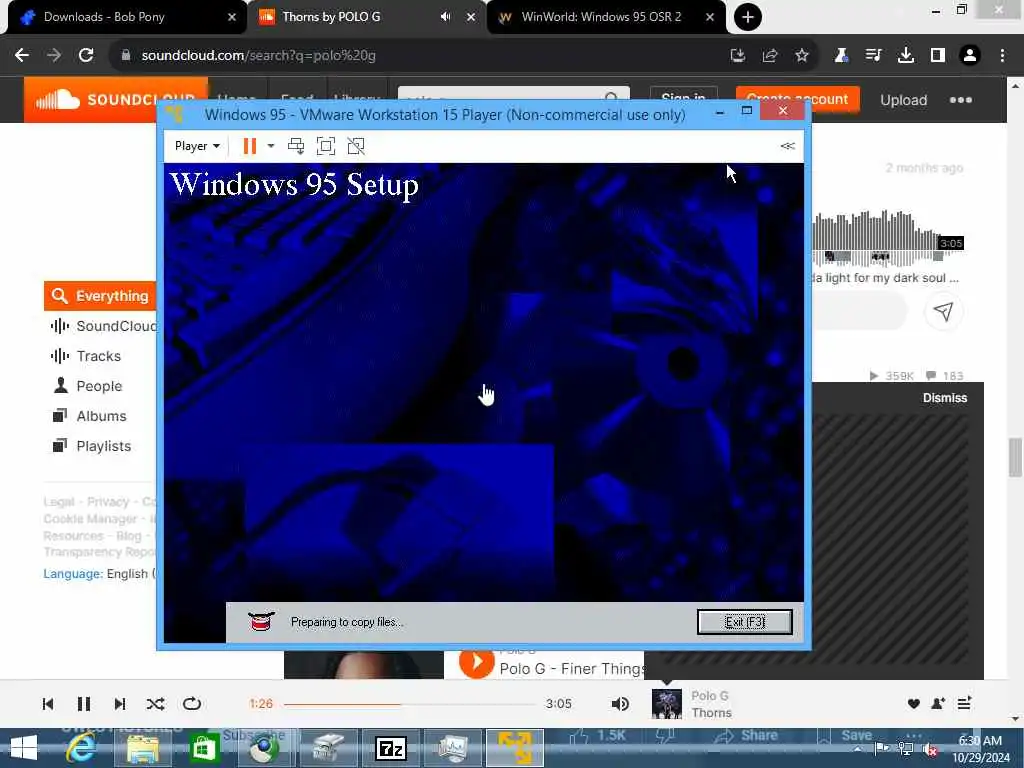The height and width of the screenshot is (768, 1024).
Task: Like the current track with heart icon
Action: coord(914,703)
